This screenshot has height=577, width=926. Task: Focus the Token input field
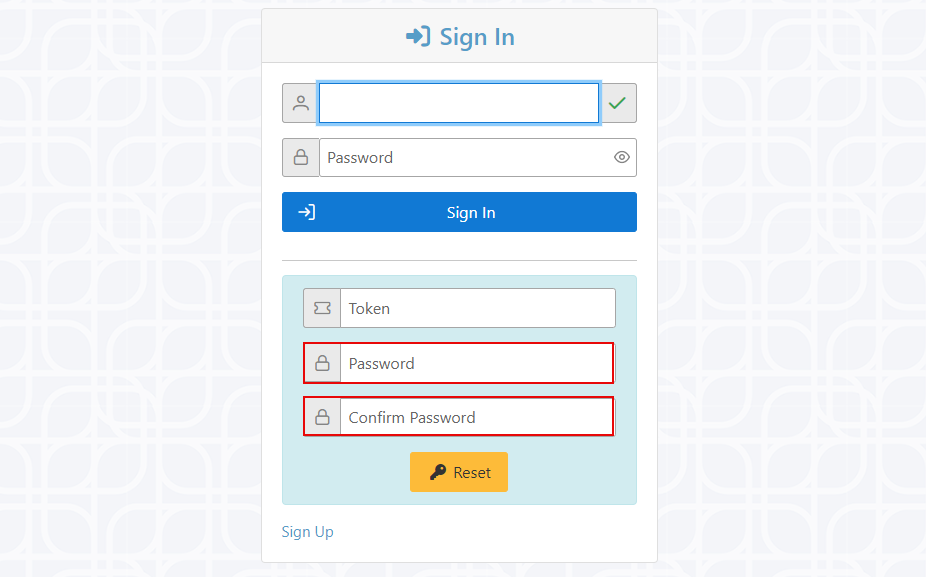pos(477,308)
